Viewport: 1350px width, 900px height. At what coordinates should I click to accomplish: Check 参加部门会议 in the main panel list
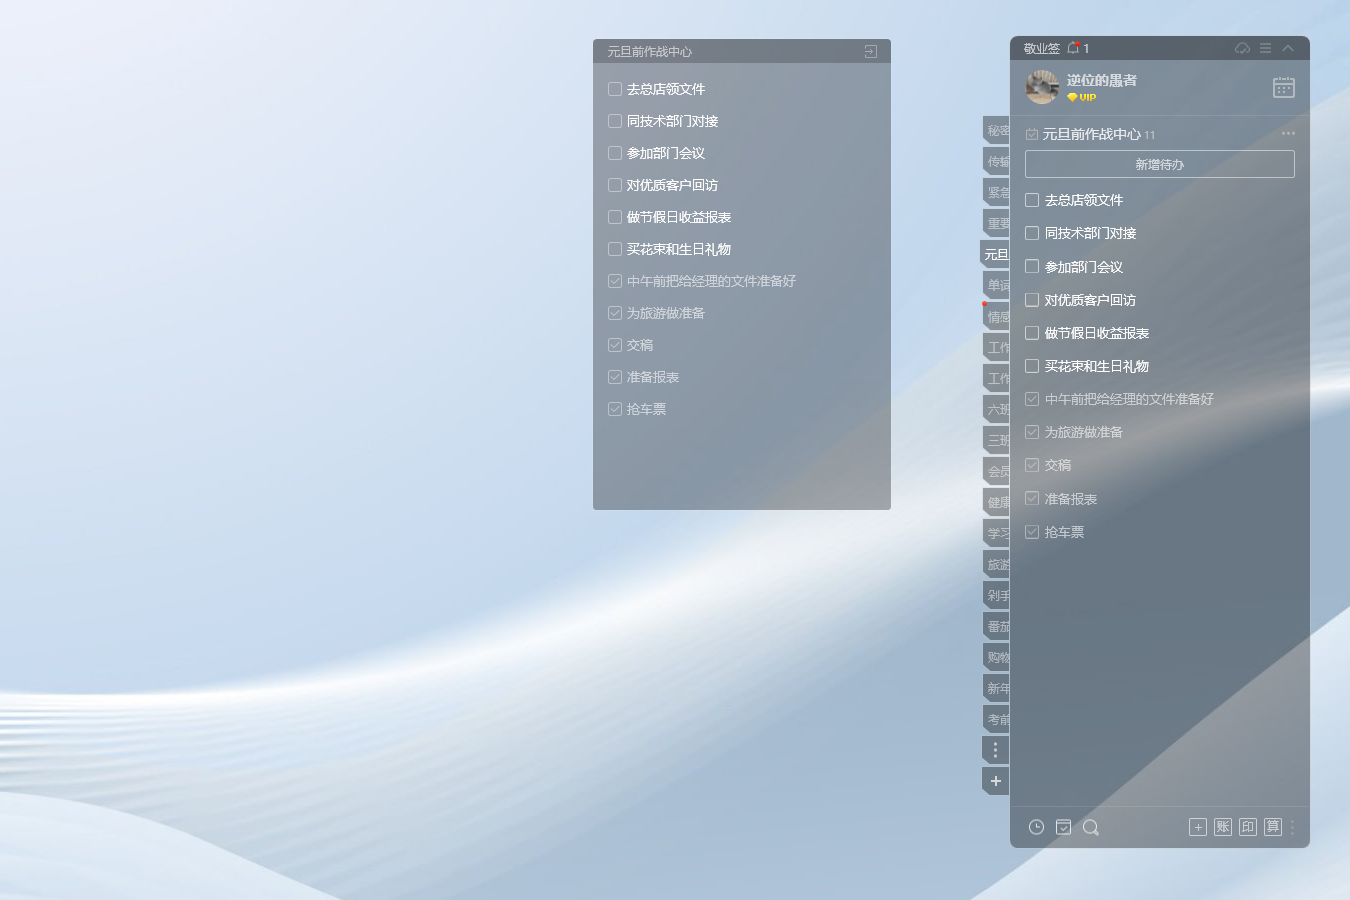[1032, 267]
